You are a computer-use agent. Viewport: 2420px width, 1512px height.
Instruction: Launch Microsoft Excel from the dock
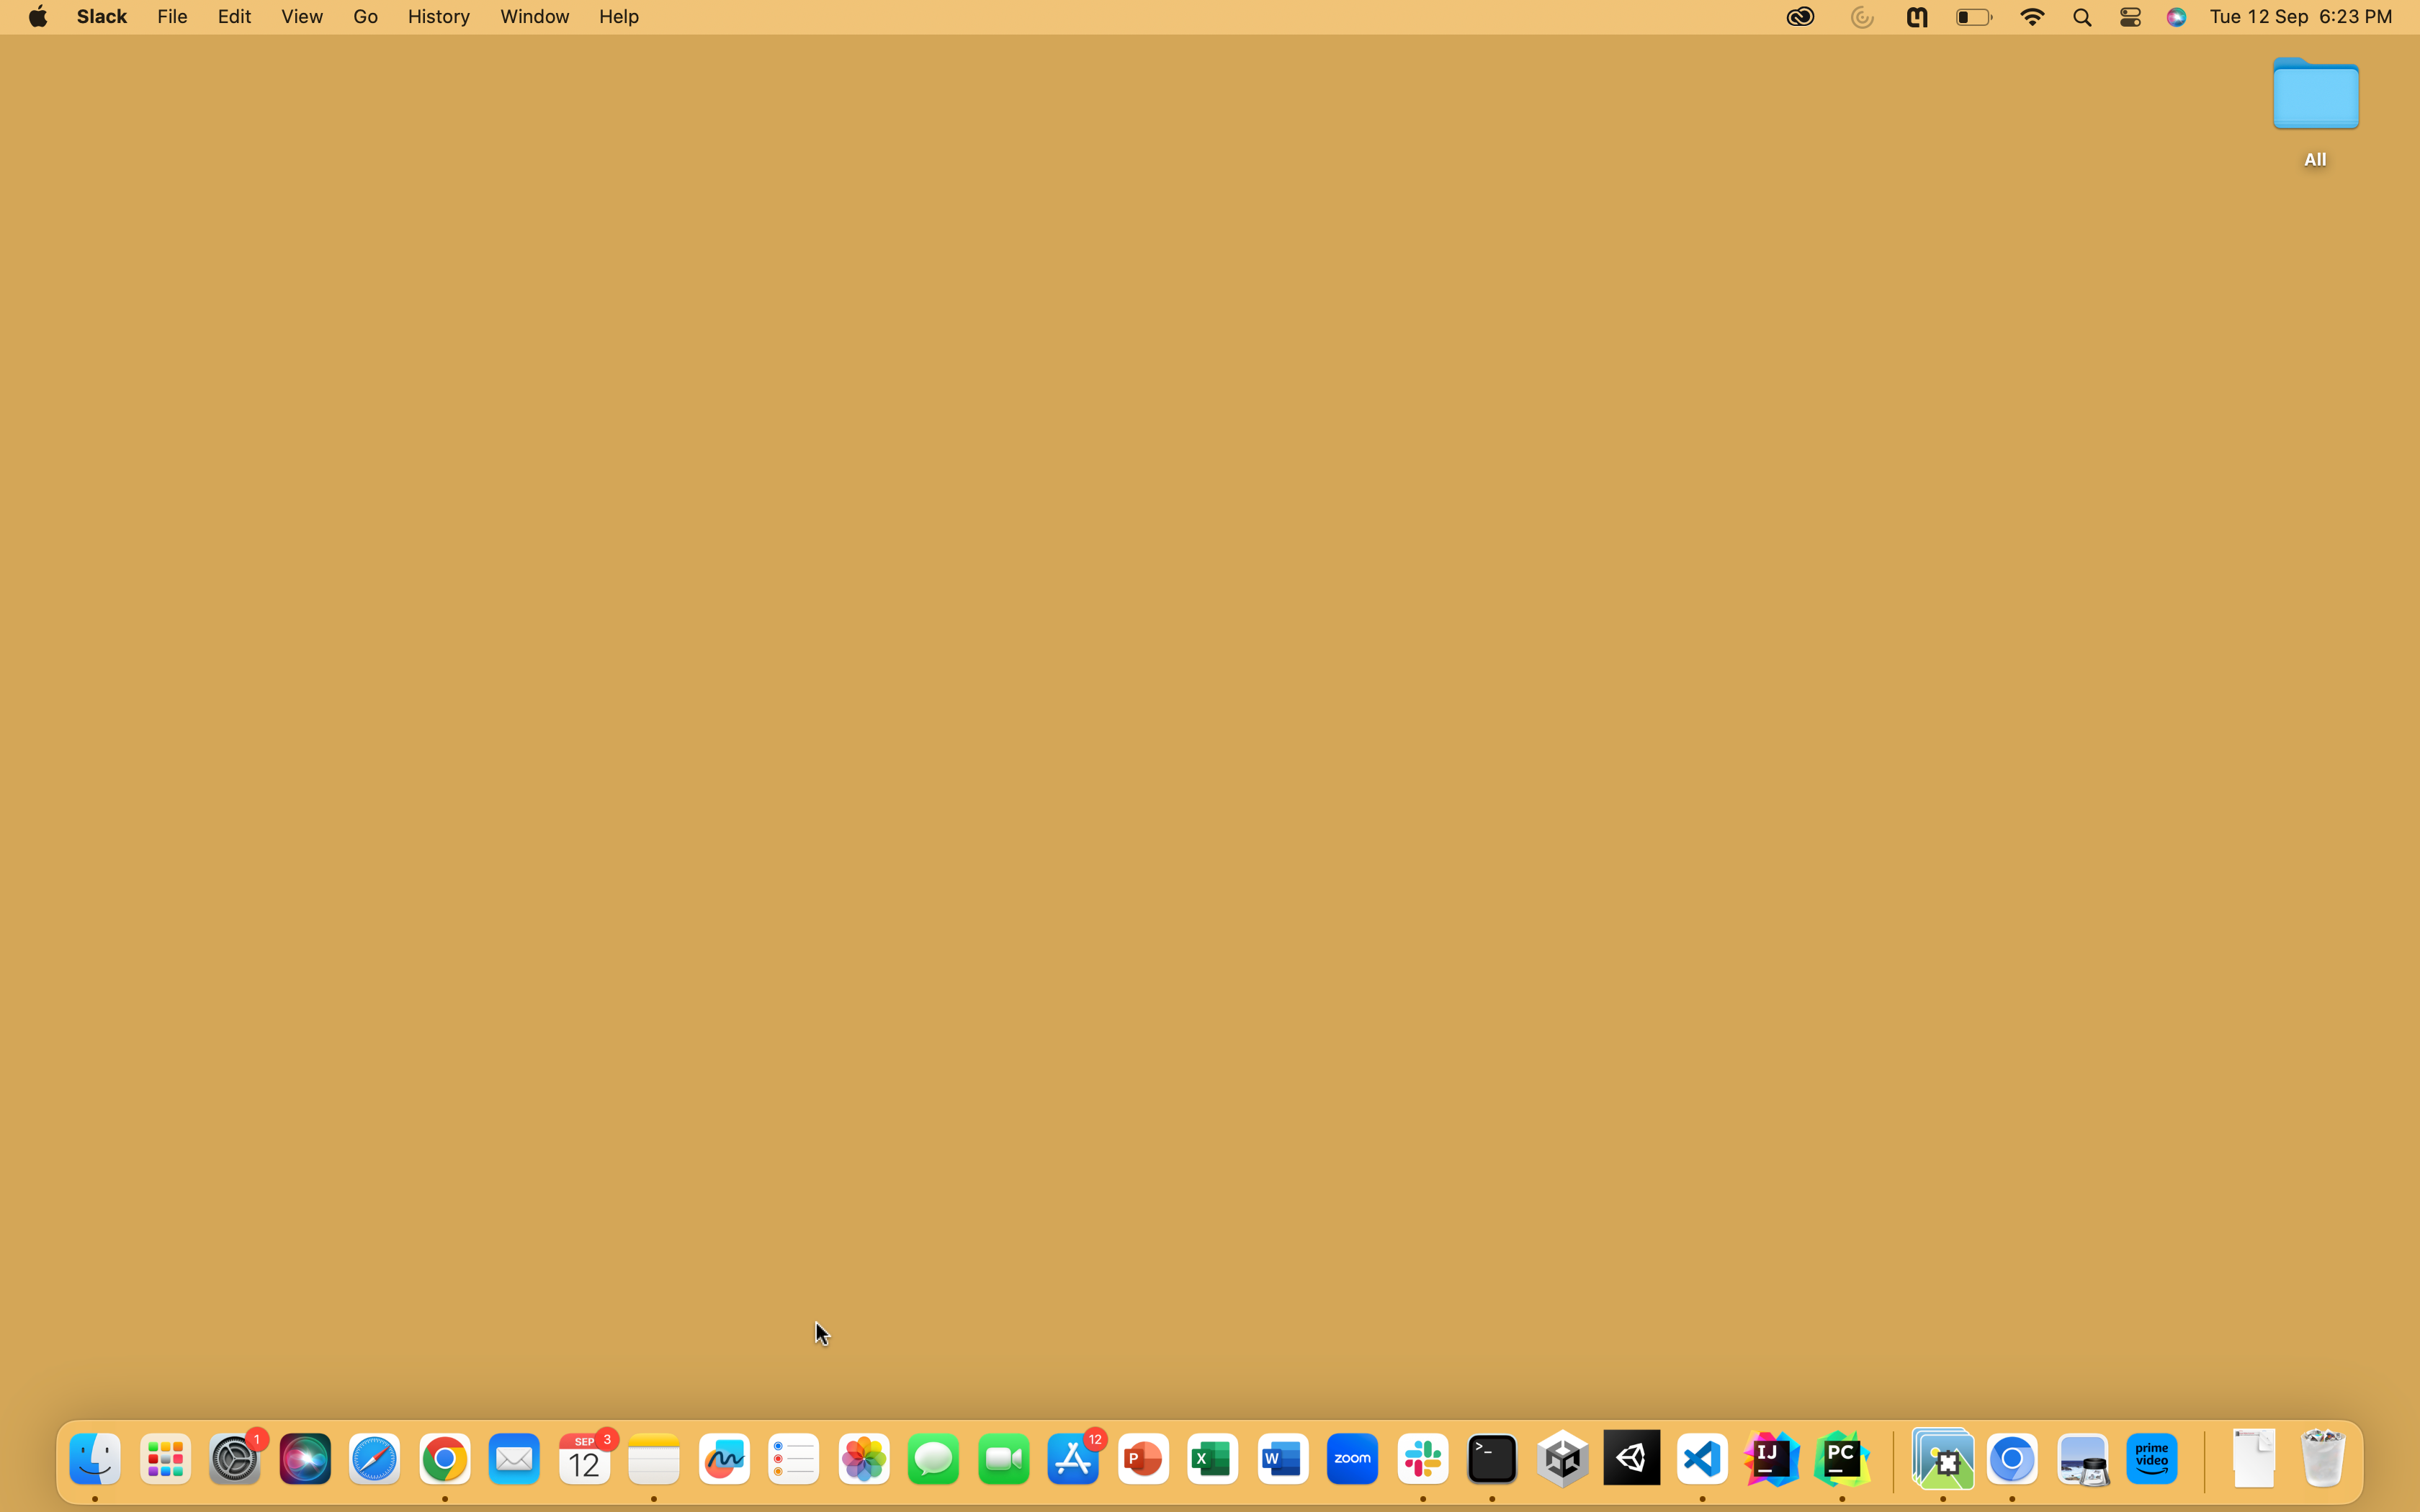(1213, 1460)
